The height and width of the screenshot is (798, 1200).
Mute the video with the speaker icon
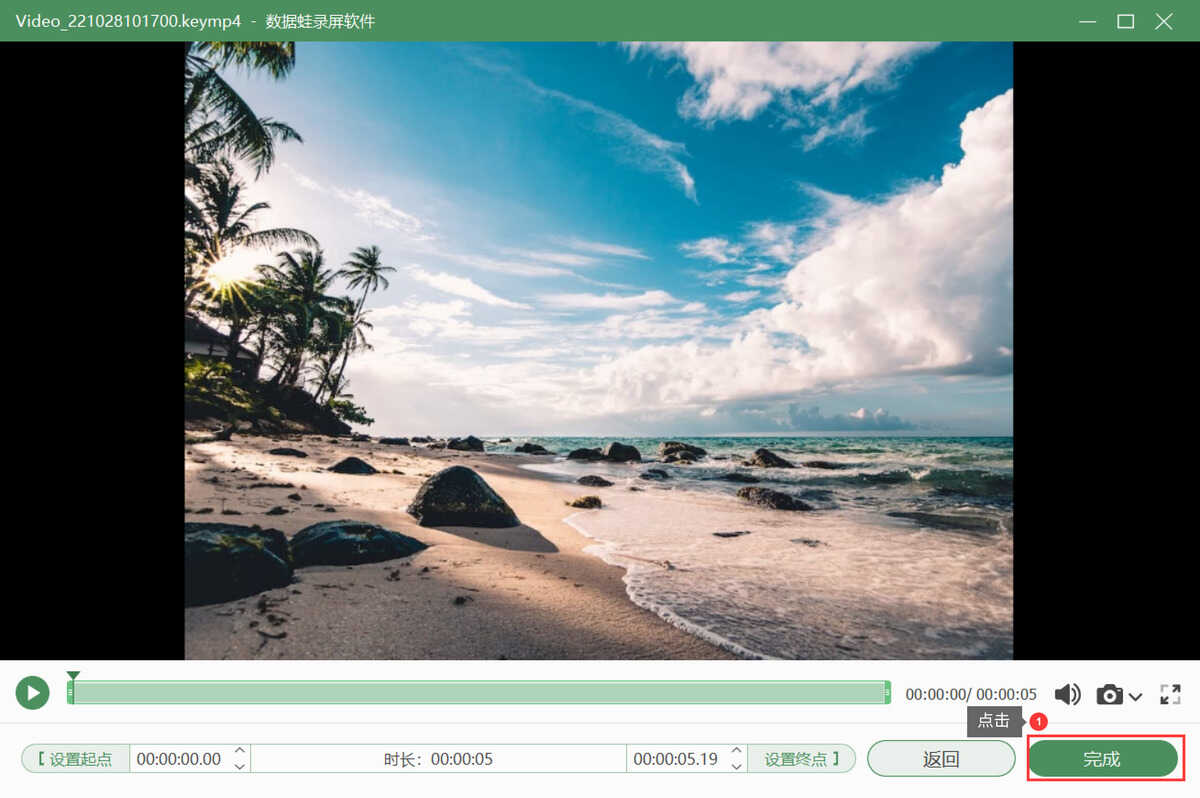[x=1067, y=694]
